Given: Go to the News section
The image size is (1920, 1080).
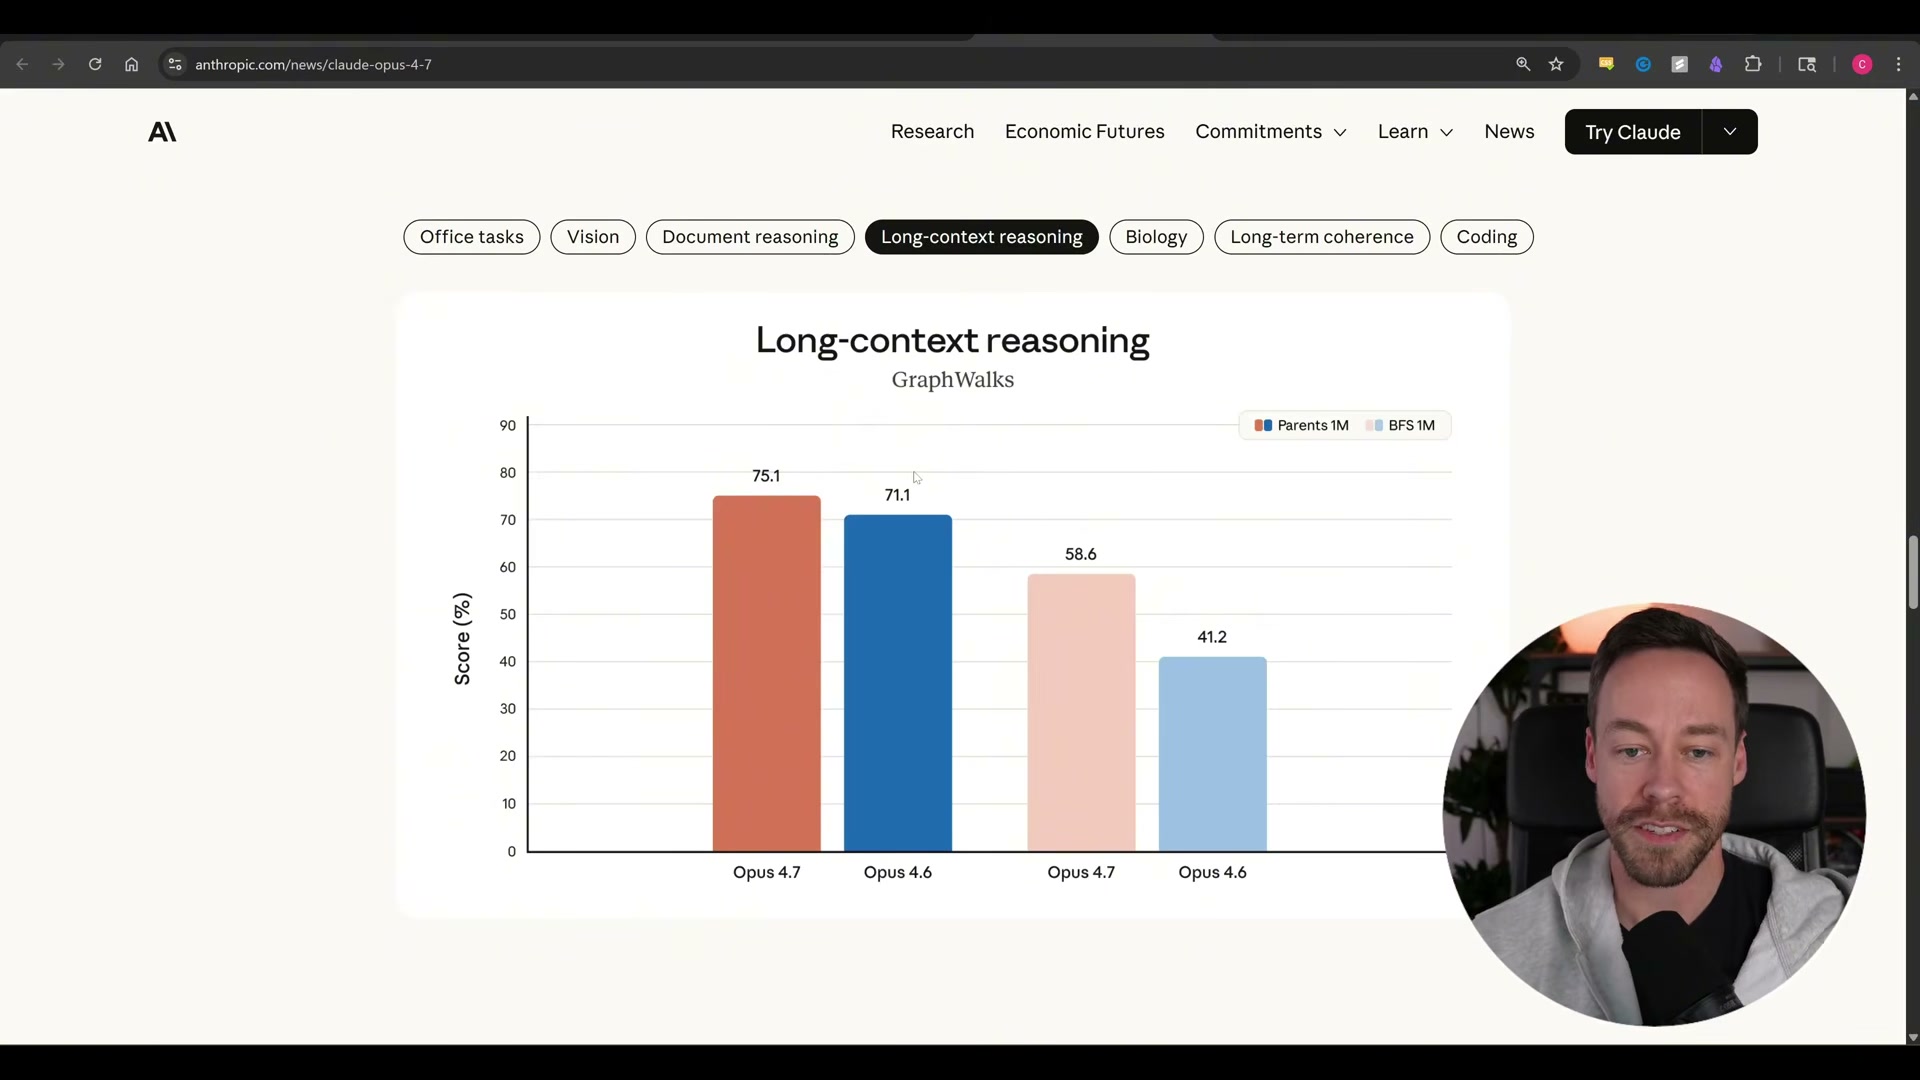Looking at the screenshot, I should 1509,131.
